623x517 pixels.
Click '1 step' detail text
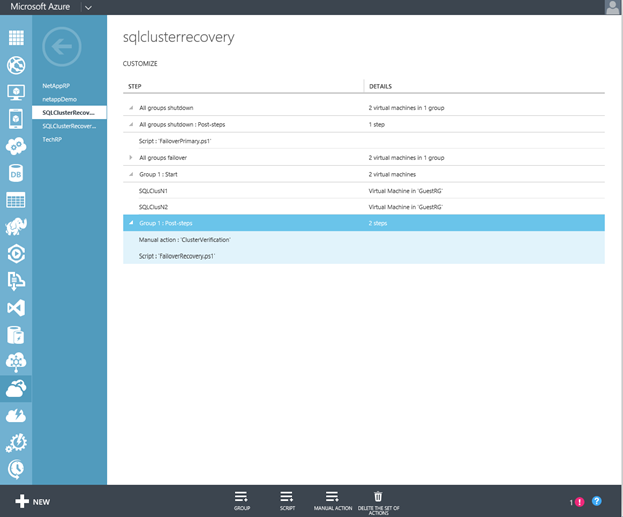click(377, 124)
